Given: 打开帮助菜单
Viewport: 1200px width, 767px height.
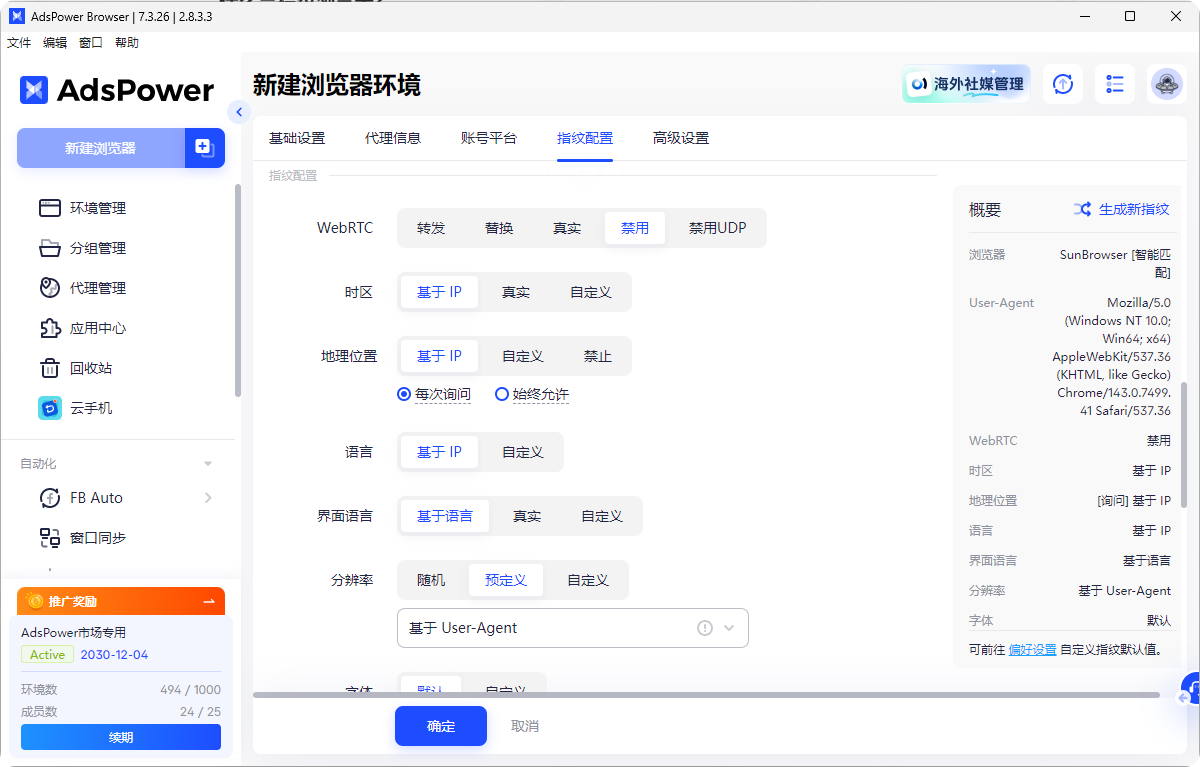Looking at the screenshot, I should point(126,42).
